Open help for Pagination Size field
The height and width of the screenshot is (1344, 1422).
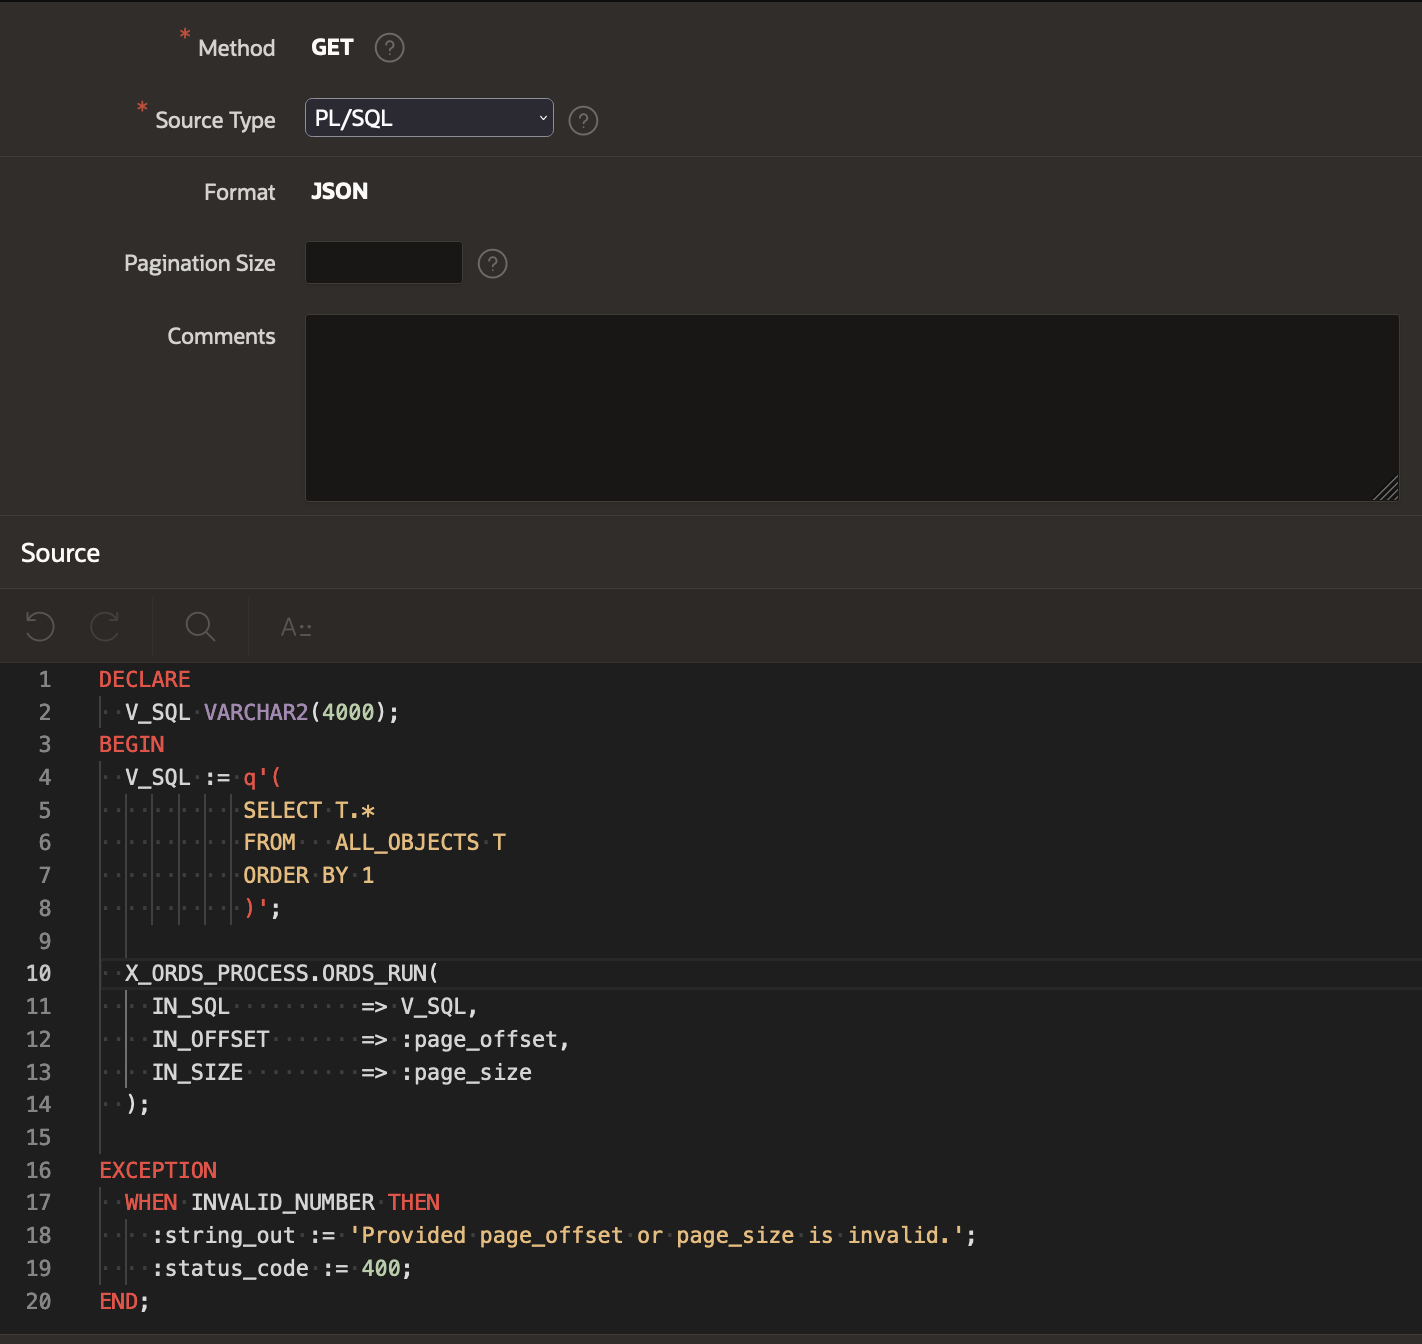coord(493,264)
